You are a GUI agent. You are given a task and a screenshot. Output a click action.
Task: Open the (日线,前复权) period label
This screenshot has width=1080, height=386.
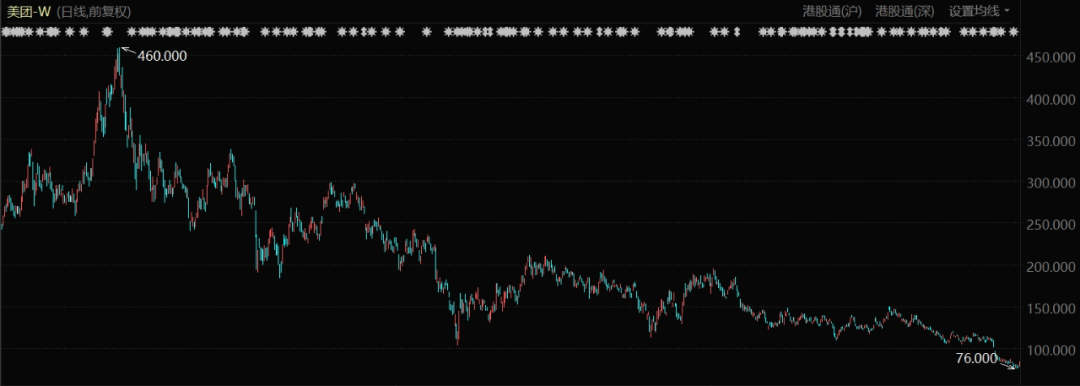(94, 11)
